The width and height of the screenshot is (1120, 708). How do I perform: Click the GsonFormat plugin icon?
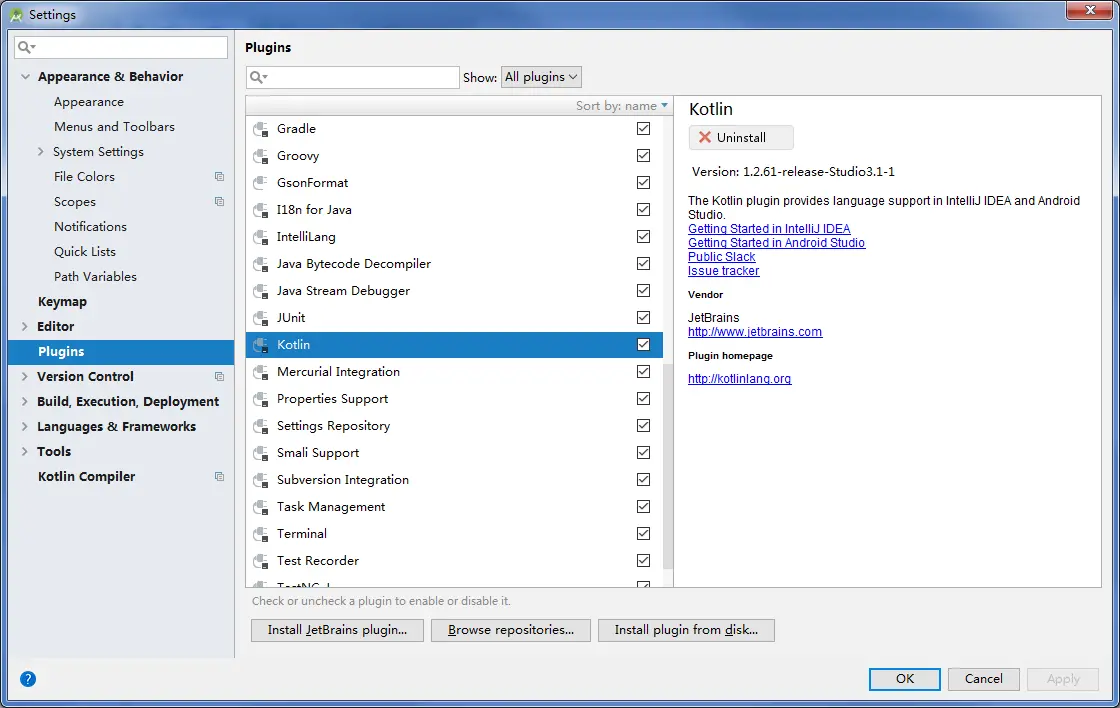coord(261,183)
